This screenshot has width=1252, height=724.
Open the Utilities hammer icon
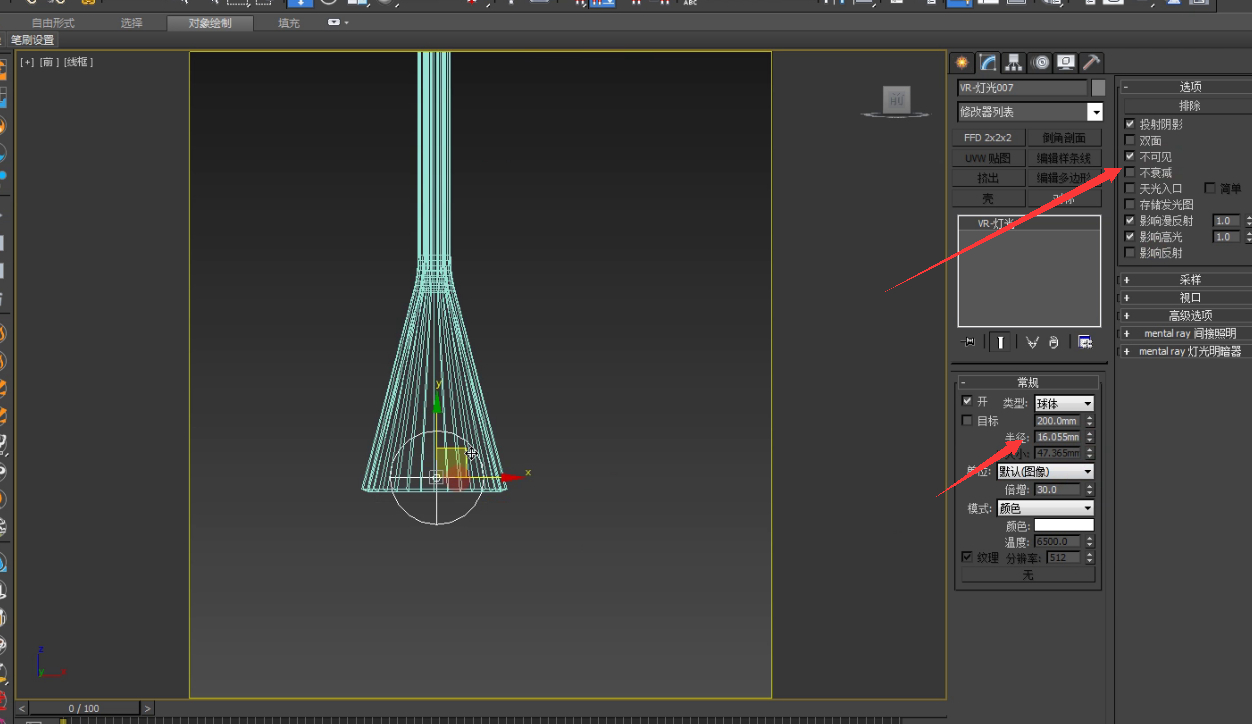coord(1091,63)
